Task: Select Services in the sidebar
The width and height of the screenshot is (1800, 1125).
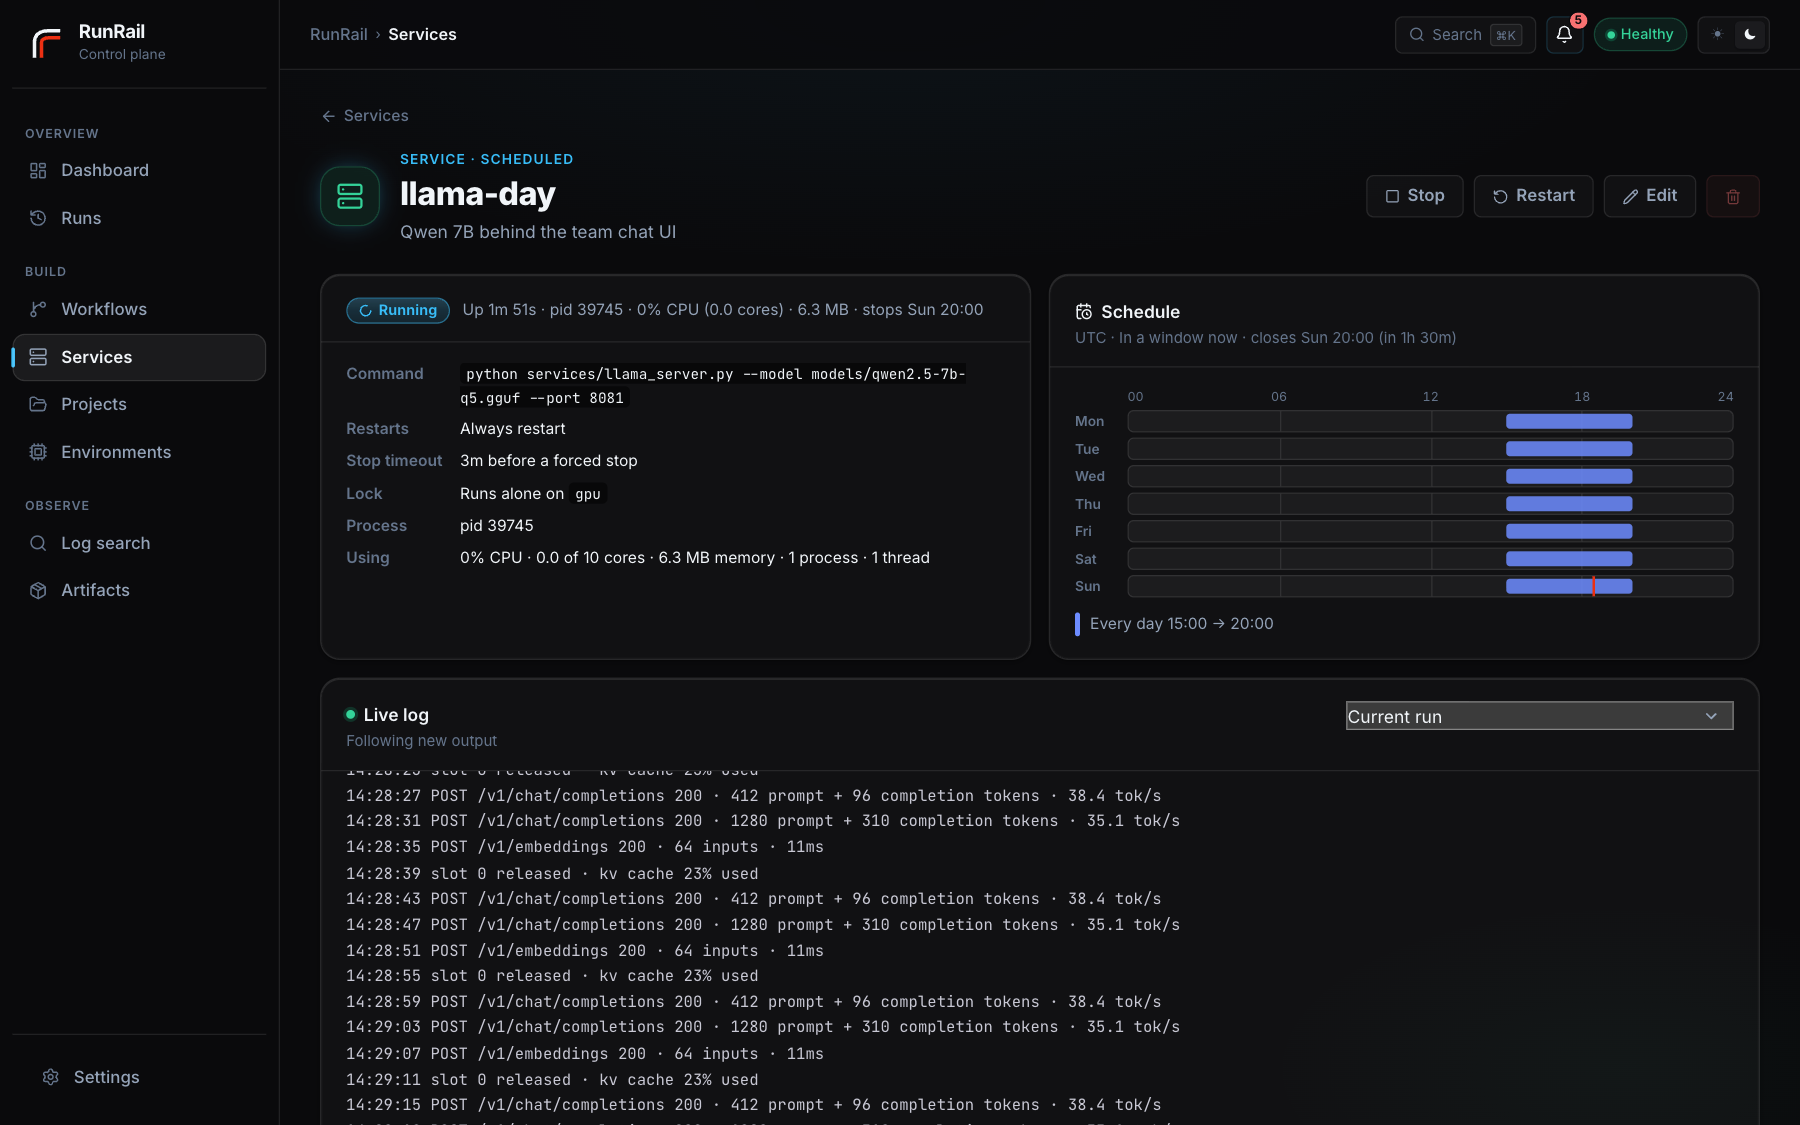Action: (139, 357)
